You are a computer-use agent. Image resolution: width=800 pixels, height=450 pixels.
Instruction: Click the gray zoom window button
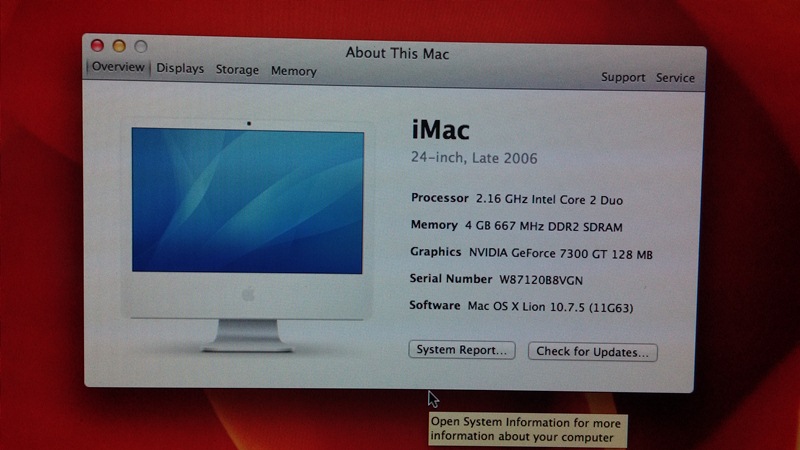(x=141, y=47)
